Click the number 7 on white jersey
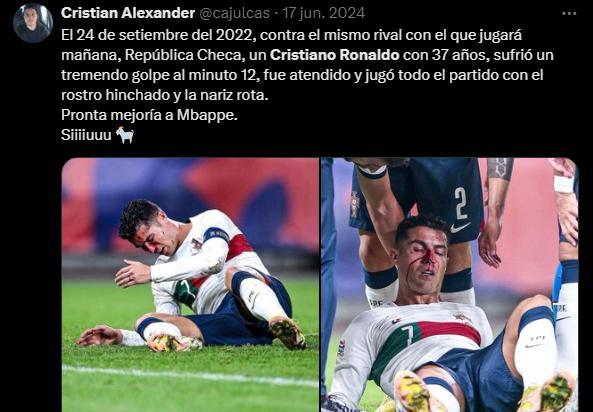The width and height of the screenshot is (593, 412). [407, 333]
